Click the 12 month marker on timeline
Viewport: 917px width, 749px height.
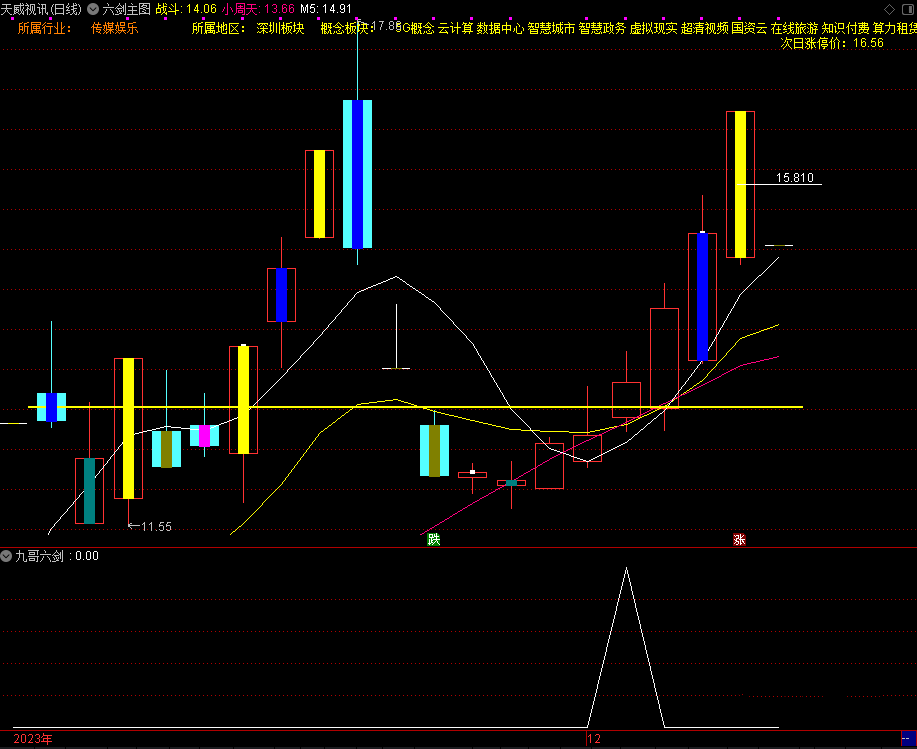pyautogui.click(x=594, y=739)
